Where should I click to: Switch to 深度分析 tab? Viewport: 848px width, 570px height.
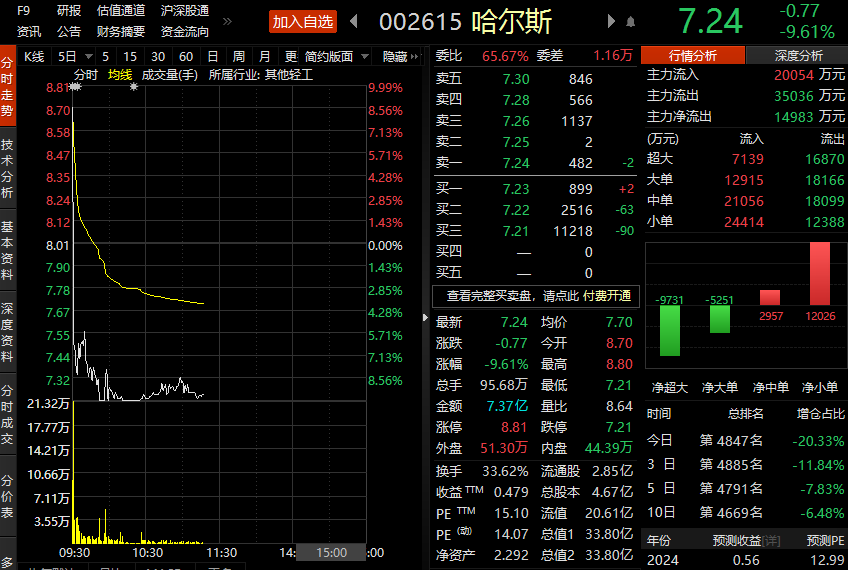(x=798, y=55)
